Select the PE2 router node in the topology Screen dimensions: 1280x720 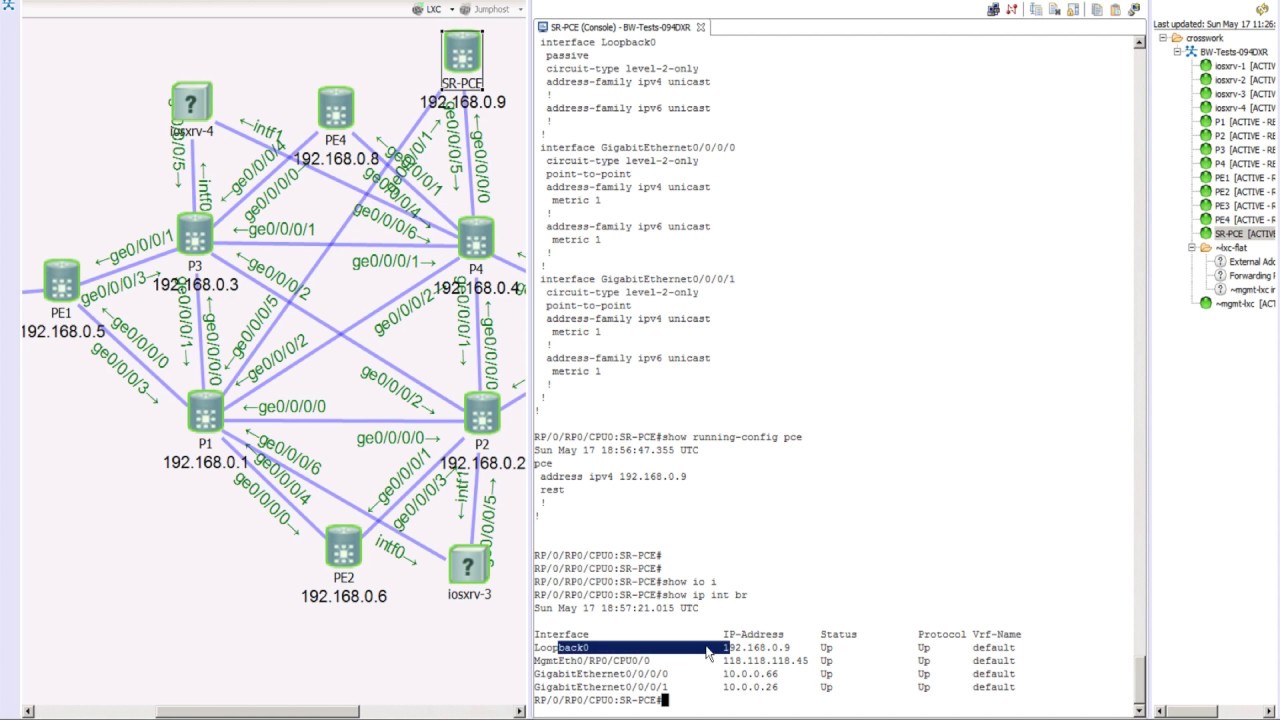343,547
